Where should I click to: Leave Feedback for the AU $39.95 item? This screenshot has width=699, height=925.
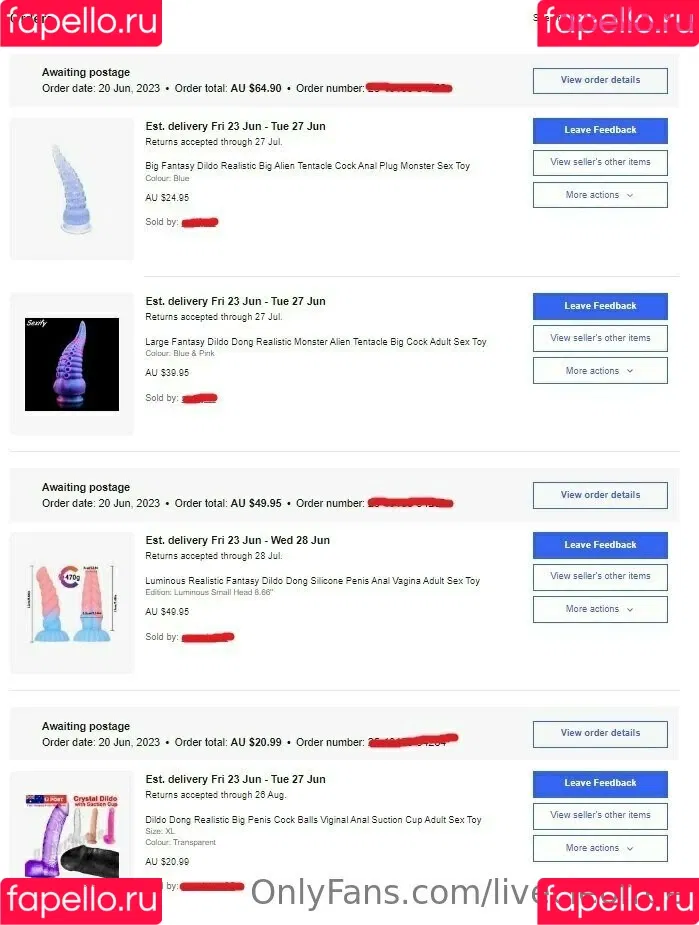click(x=600, y=306)
